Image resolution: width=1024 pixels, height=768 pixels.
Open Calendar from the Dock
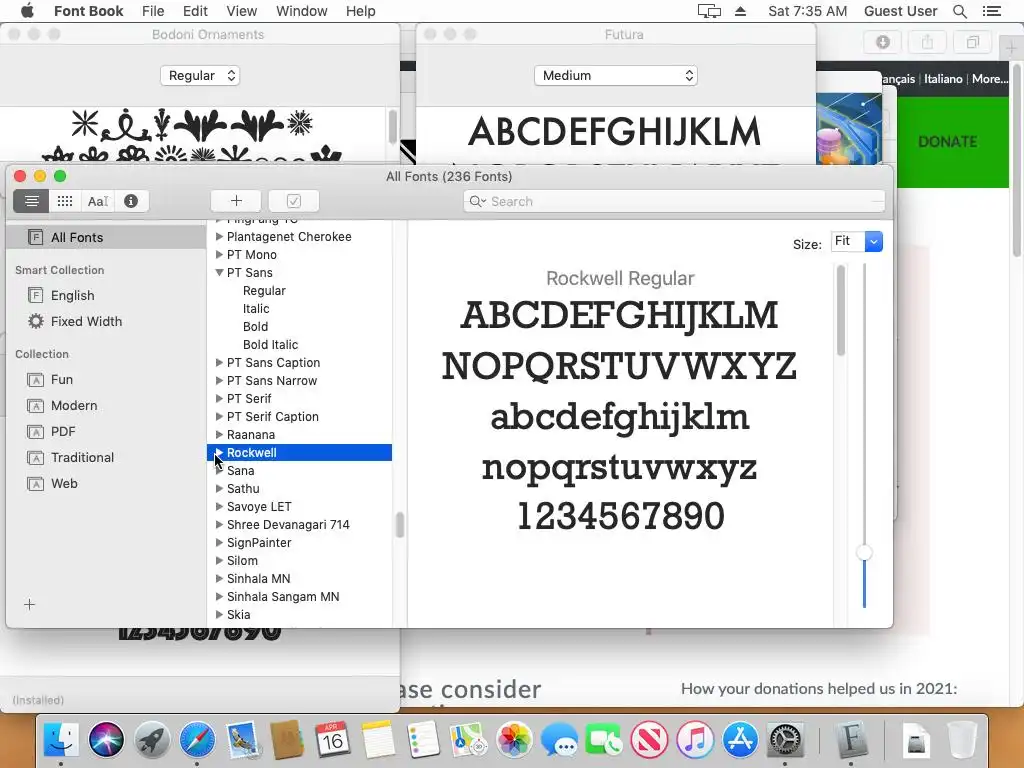click(332, 739)
